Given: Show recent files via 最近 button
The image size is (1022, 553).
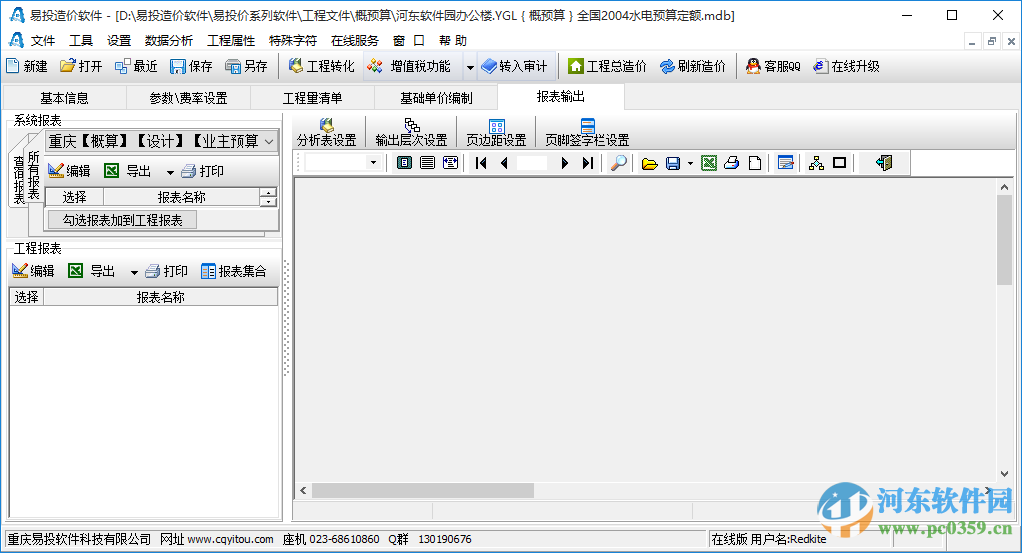Looking at the screenshot, I should click(x=136, y=66).
